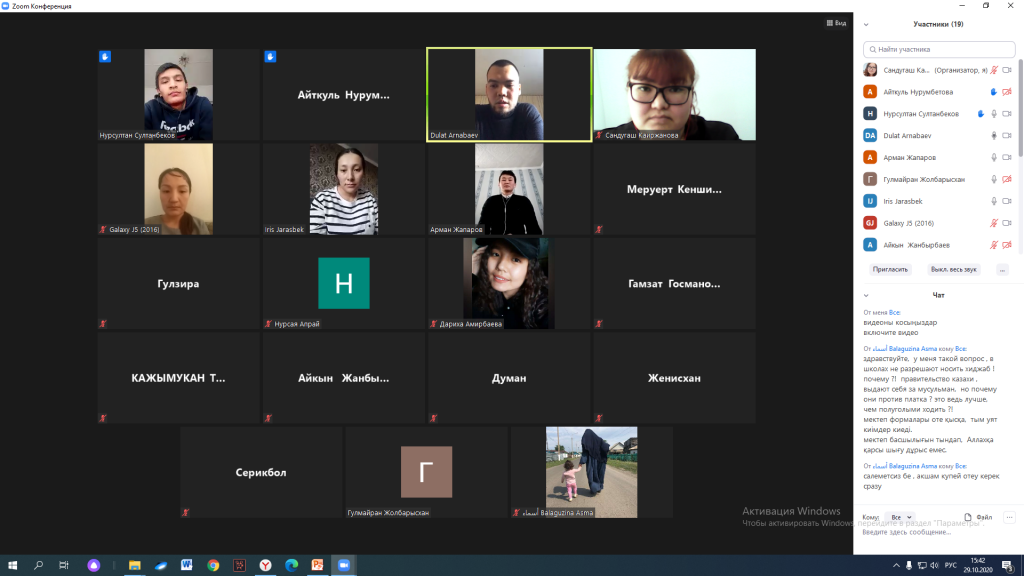Open the Вид view layout menu
The height and width of the screenshot is (576, 1024).
(x=836, y=23)
